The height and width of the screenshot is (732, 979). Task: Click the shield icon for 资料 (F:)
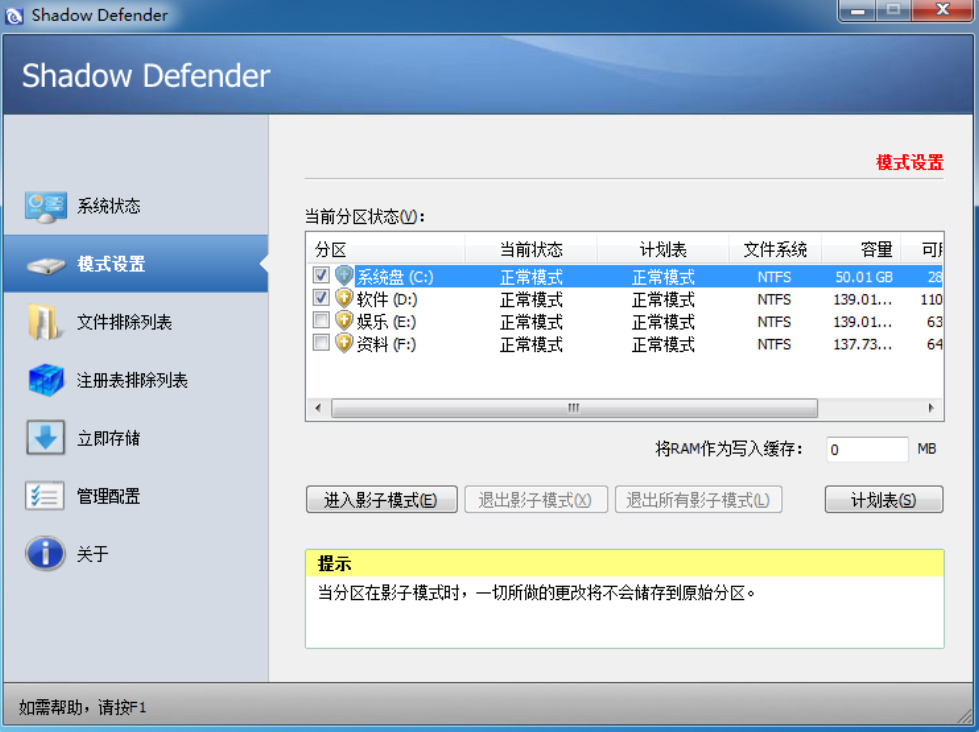point(344,343)
